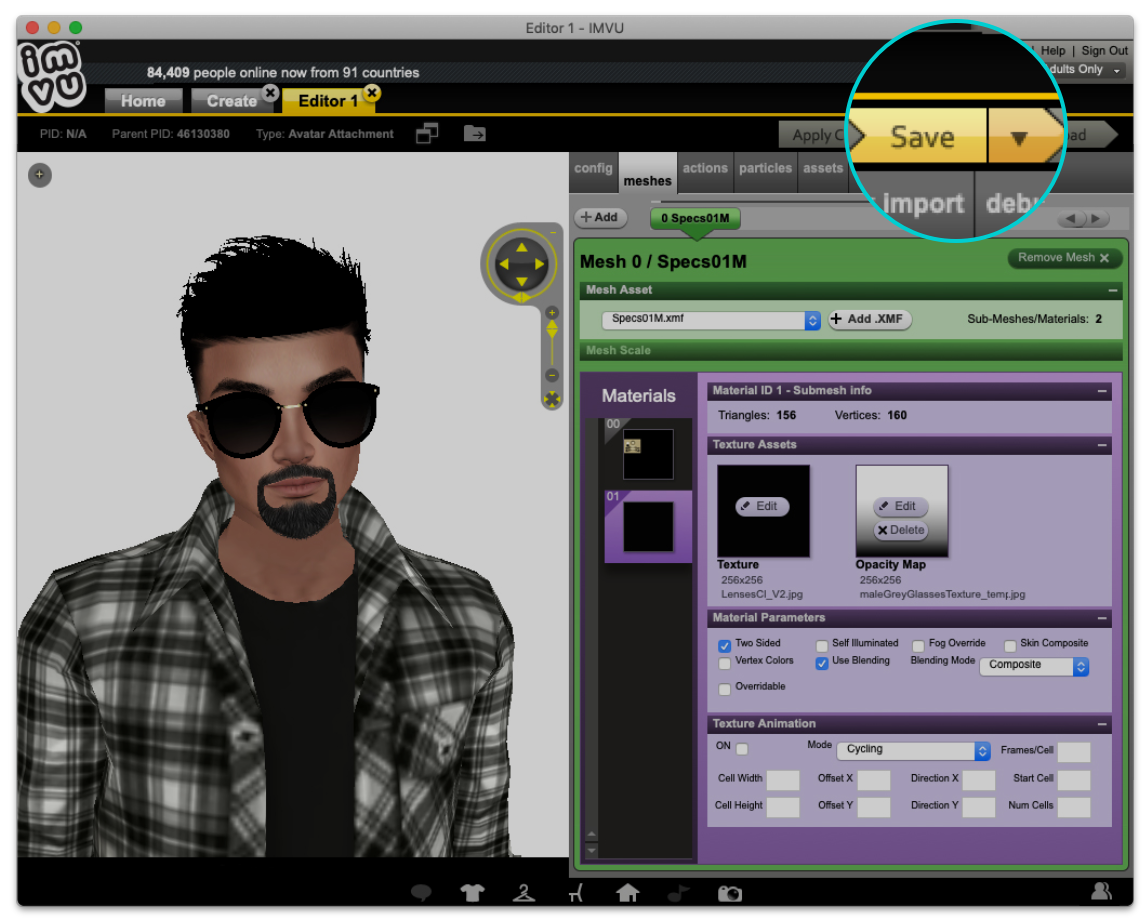Click the IMVU logo
The width and height of the screenshot is (1147, 923).
click(51, 75)
